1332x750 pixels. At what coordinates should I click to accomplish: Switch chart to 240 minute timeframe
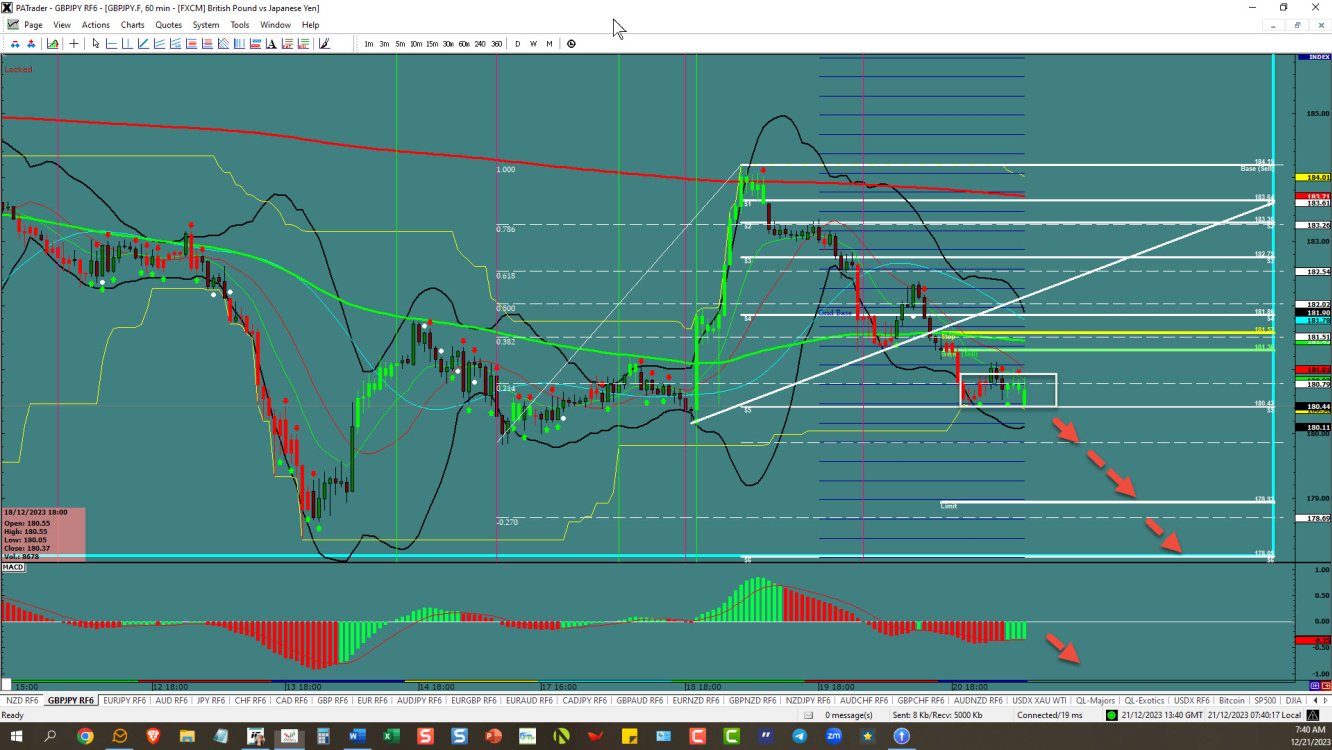point(480,44)
